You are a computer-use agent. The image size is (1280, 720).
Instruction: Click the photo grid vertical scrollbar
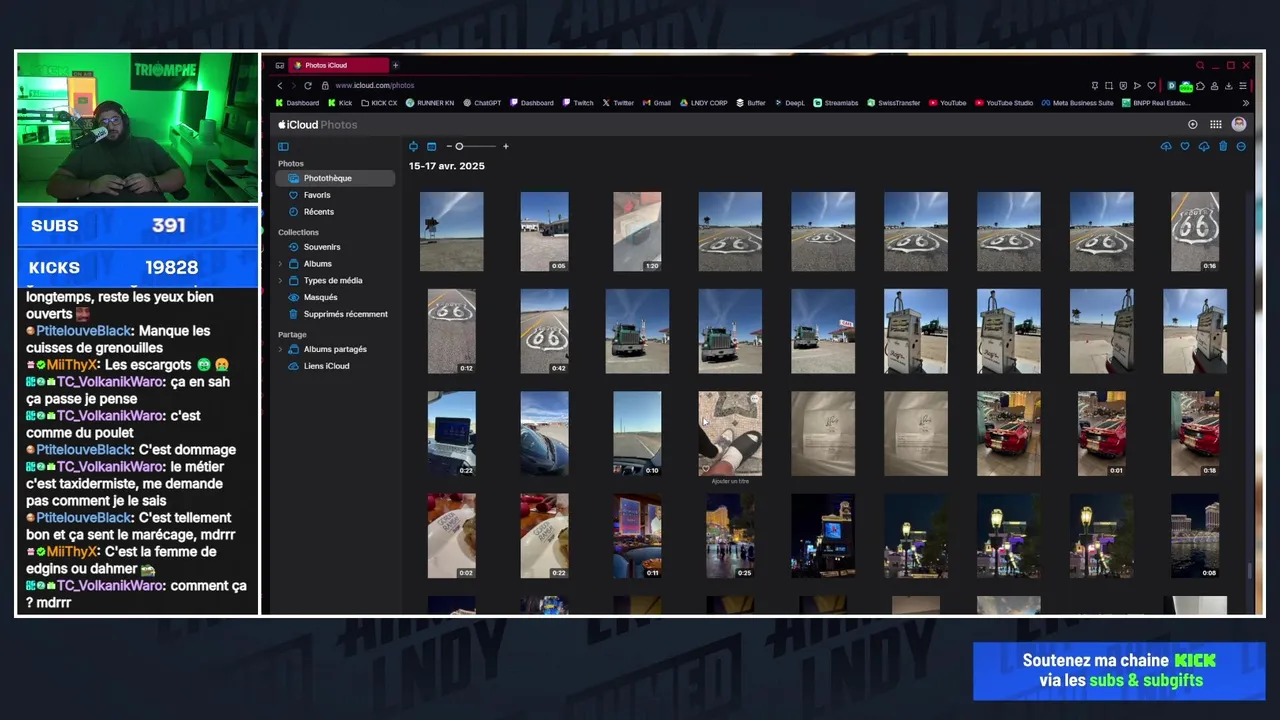coord(1250,571)
